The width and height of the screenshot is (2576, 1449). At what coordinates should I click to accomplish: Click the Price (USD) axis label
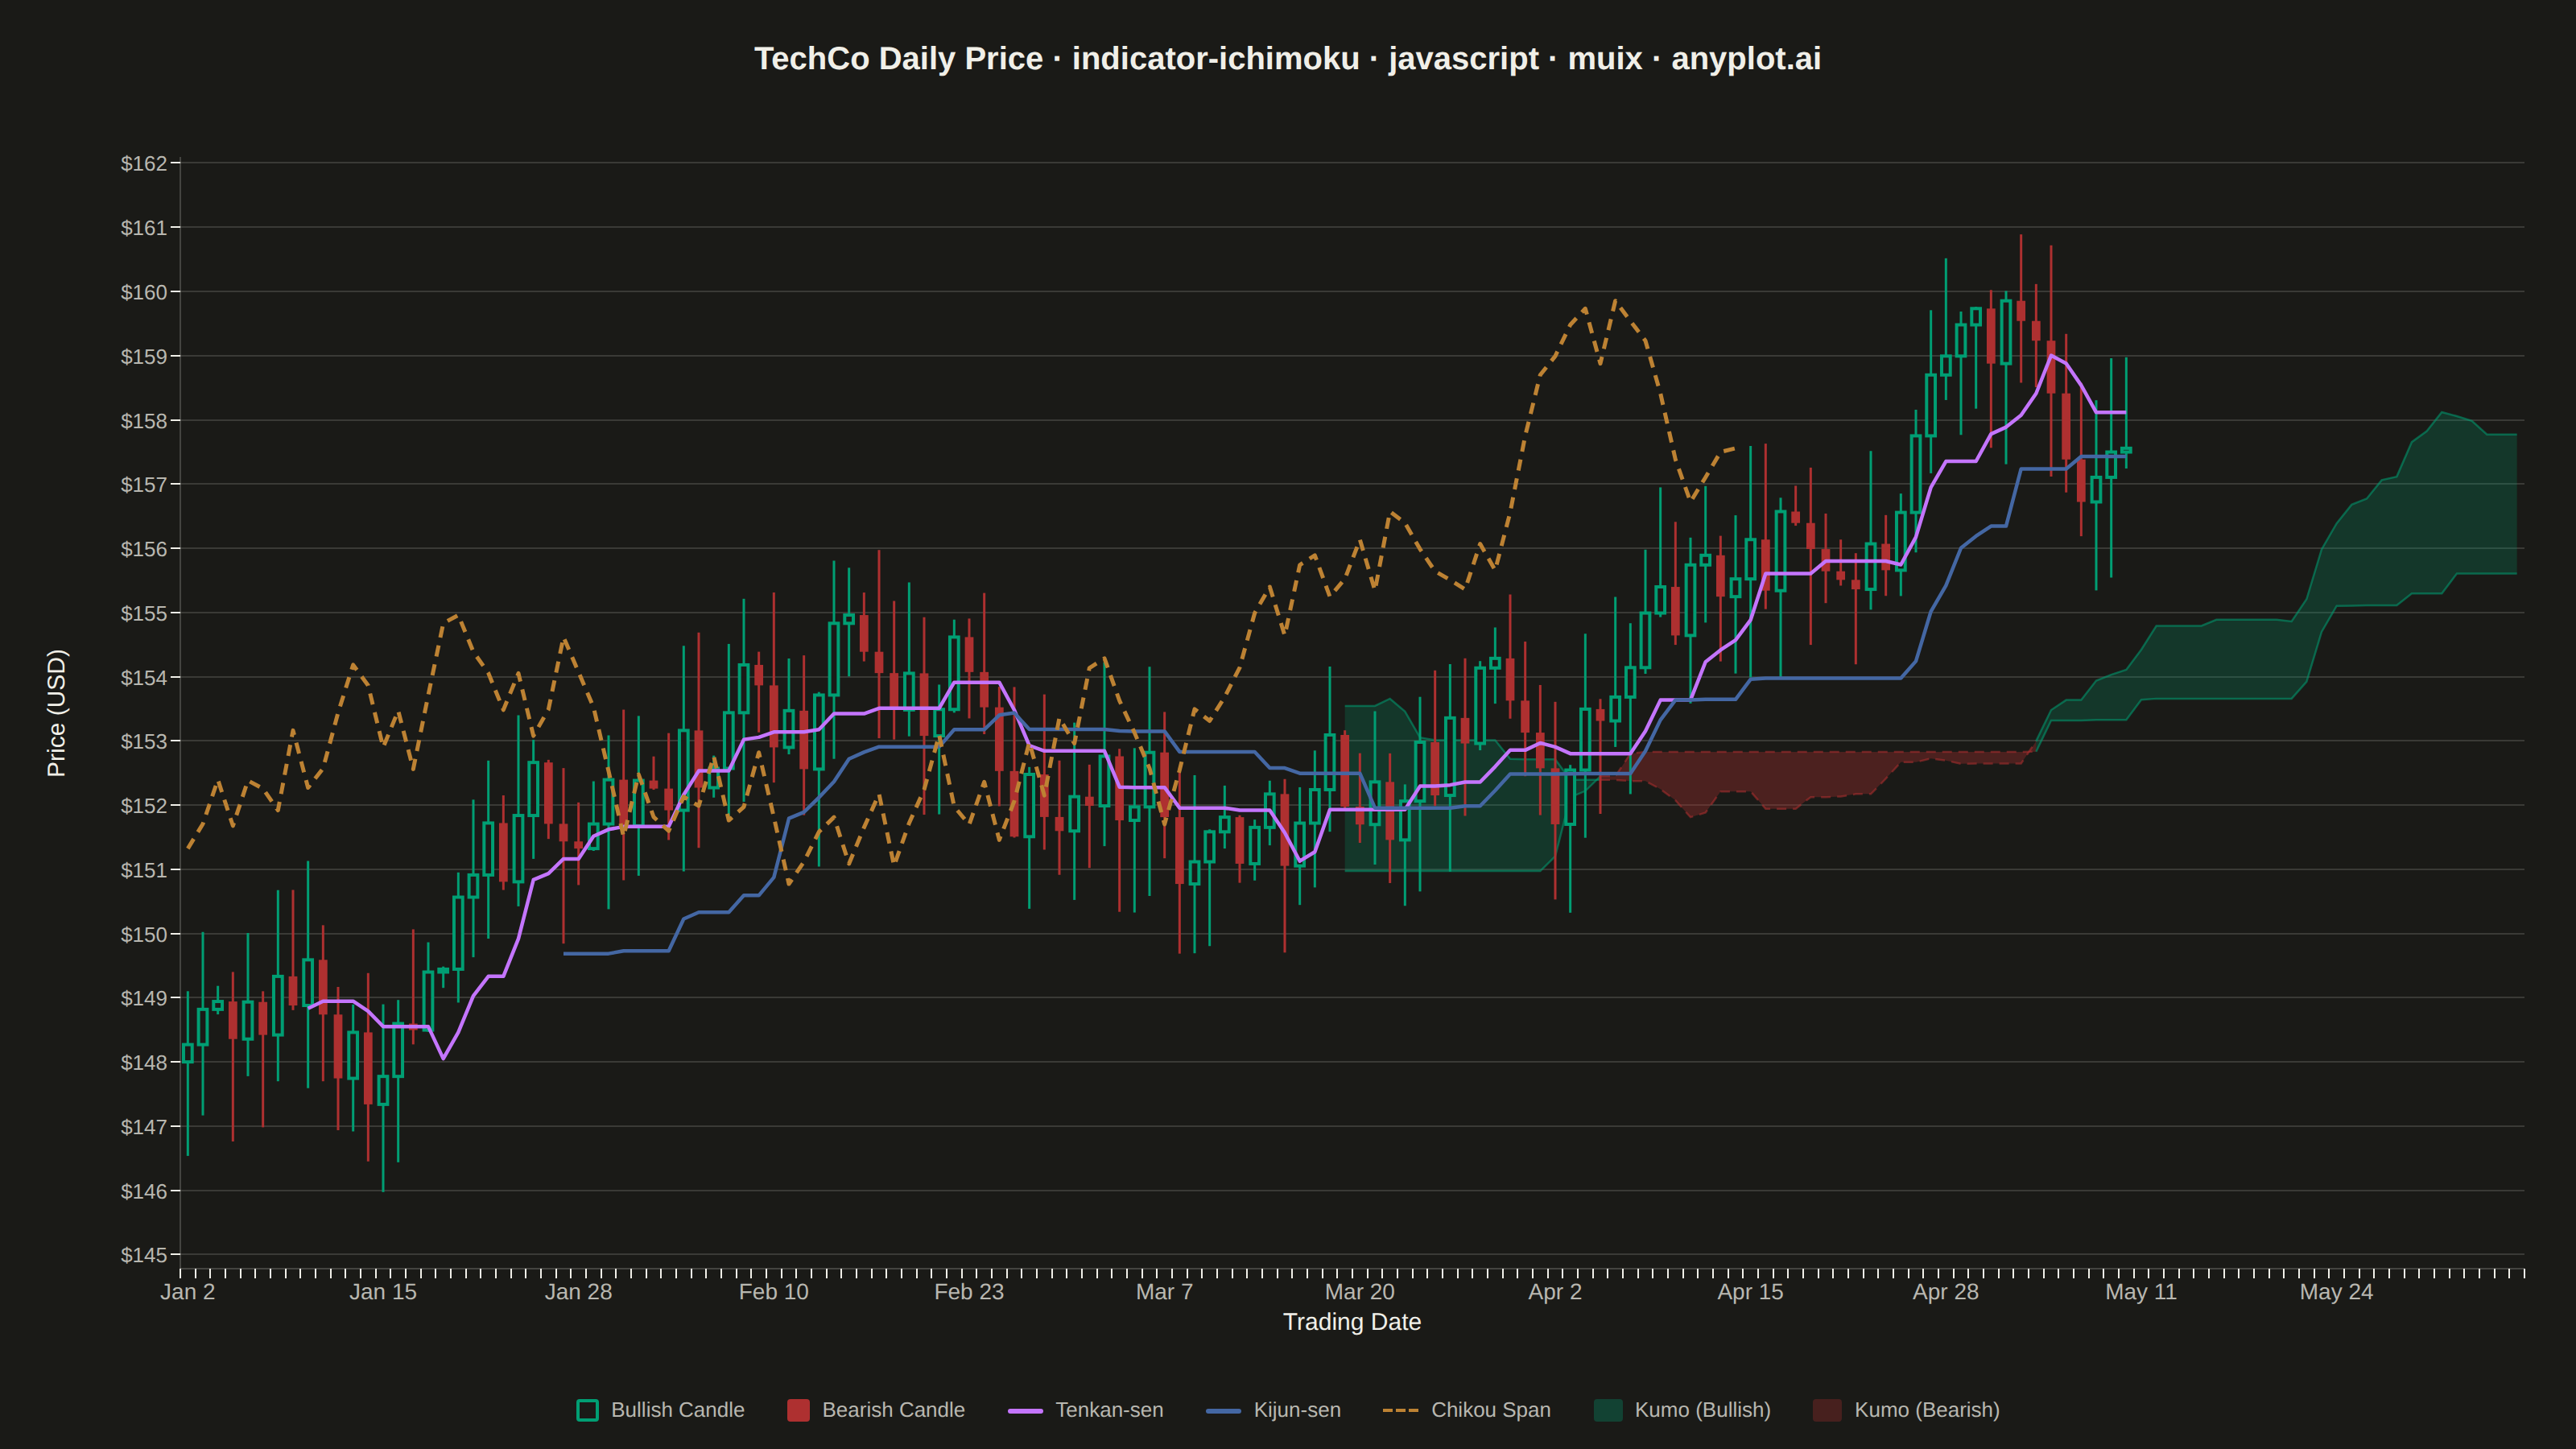57,713
